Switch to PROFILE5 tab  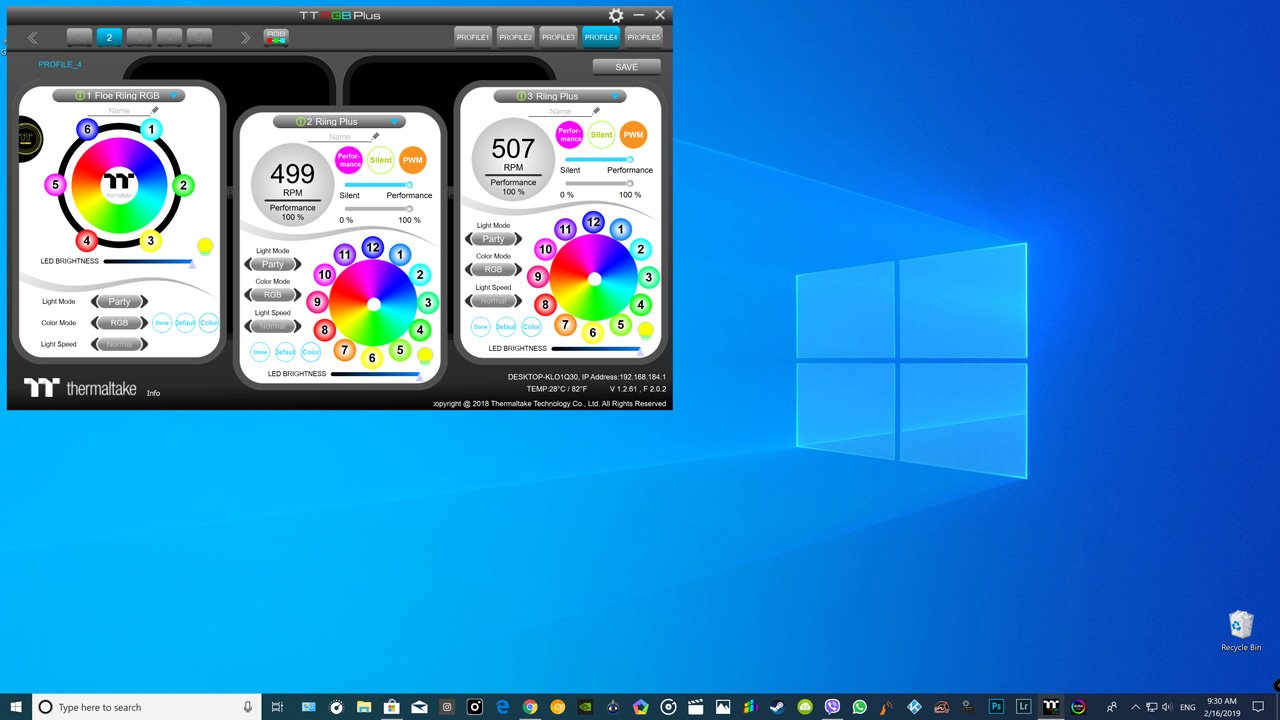click(644, 37)
